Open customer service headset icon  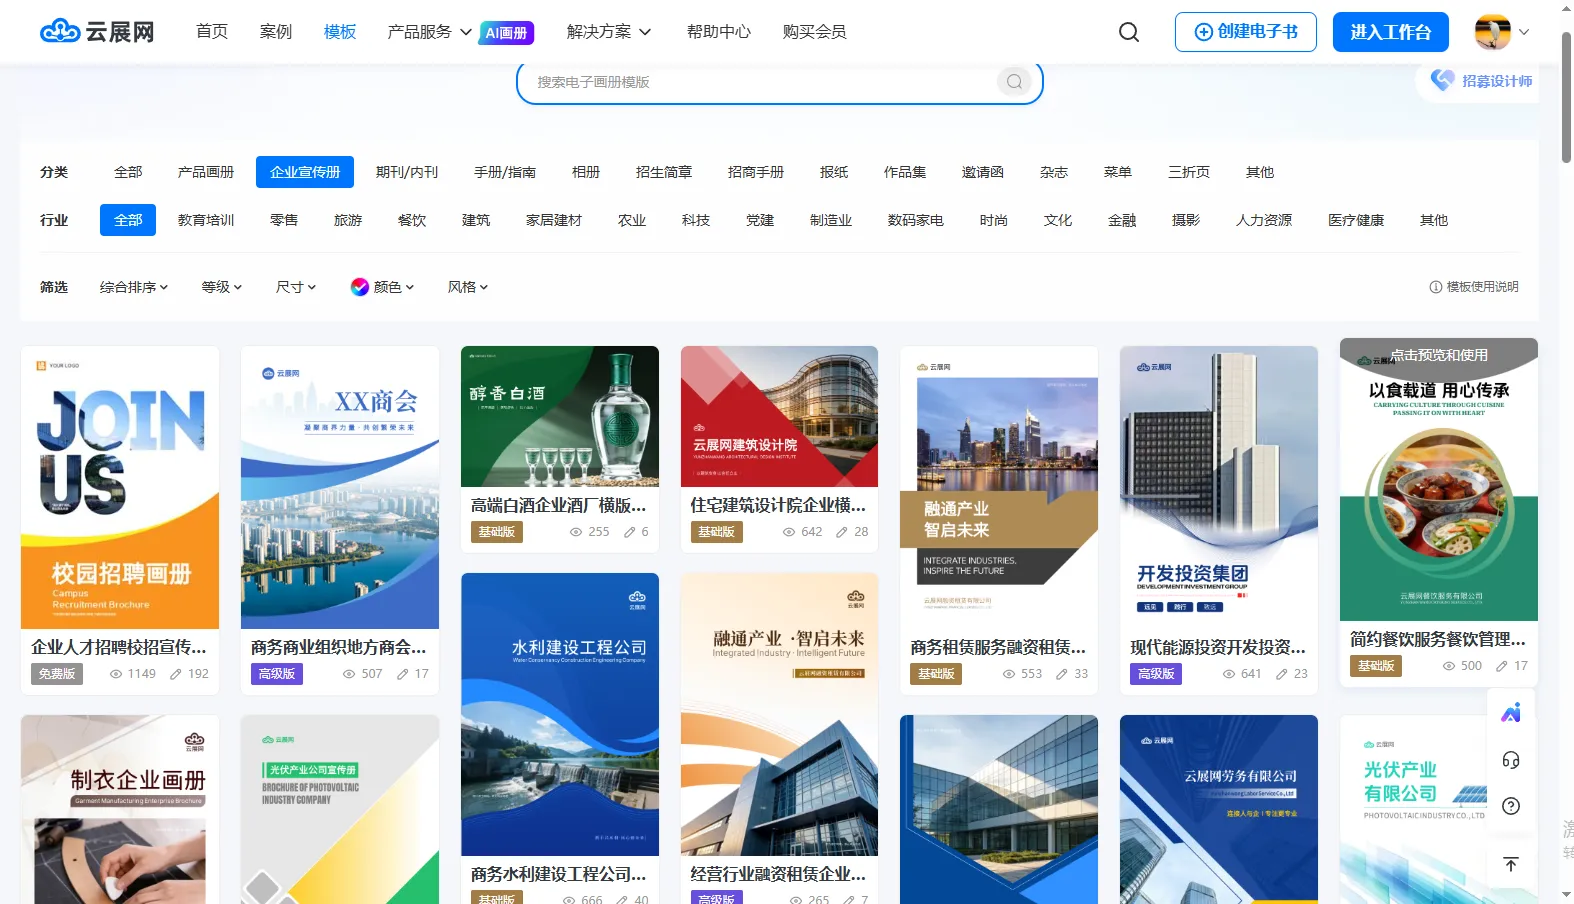point(1511,760)
